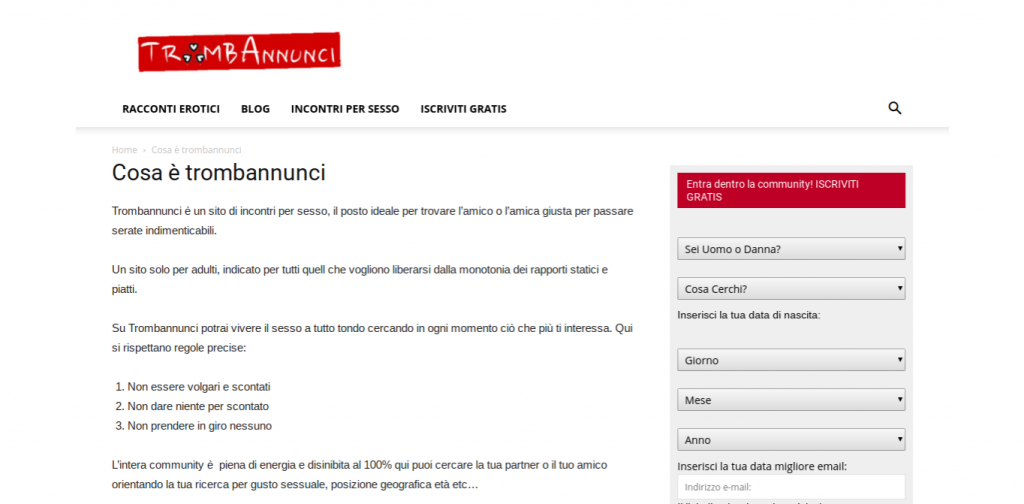The height and width of the screenshot is (504, 1024).
Task: Expand the Anno dropdown
Action: 791,439
